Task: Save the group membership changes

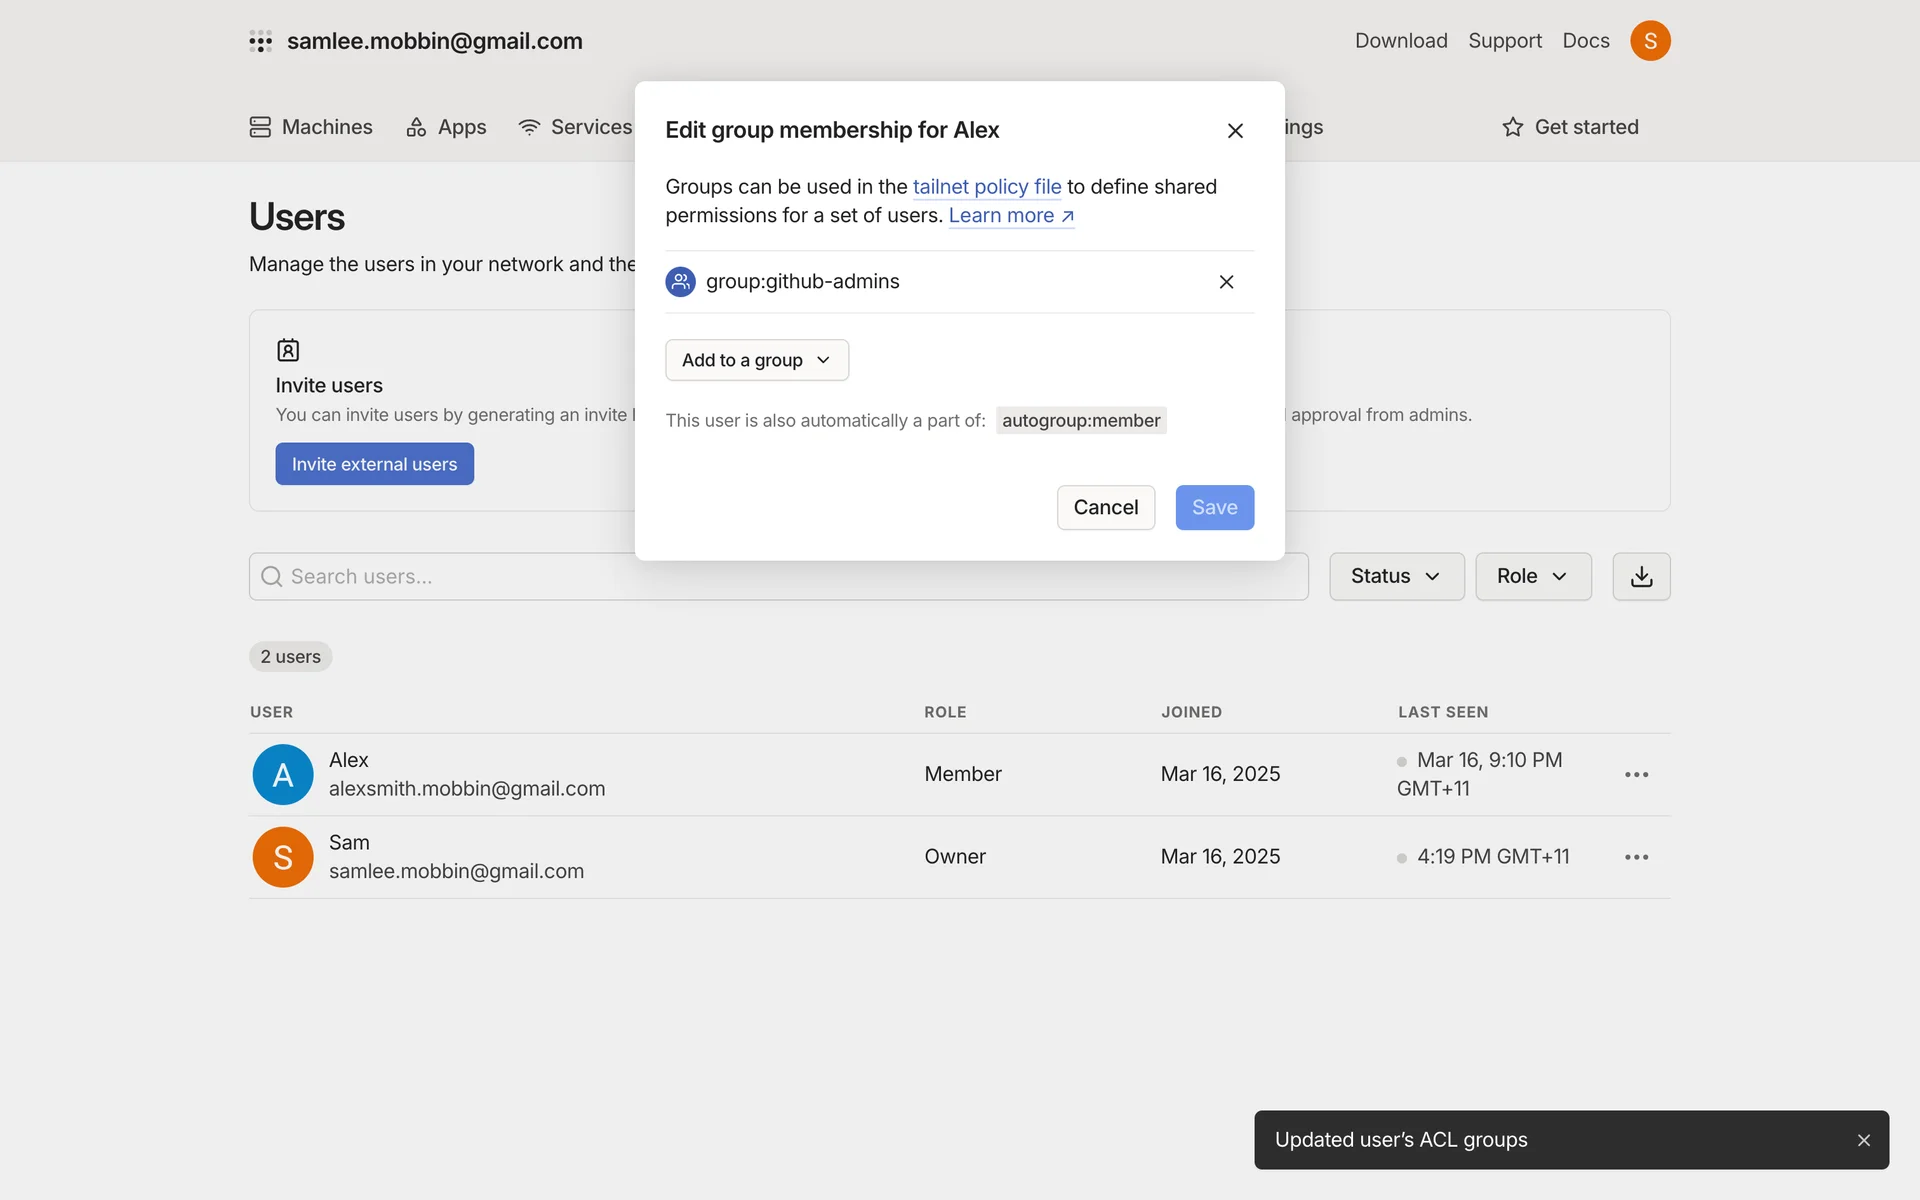Action: pyautogui.click(x=1214, y=508)
